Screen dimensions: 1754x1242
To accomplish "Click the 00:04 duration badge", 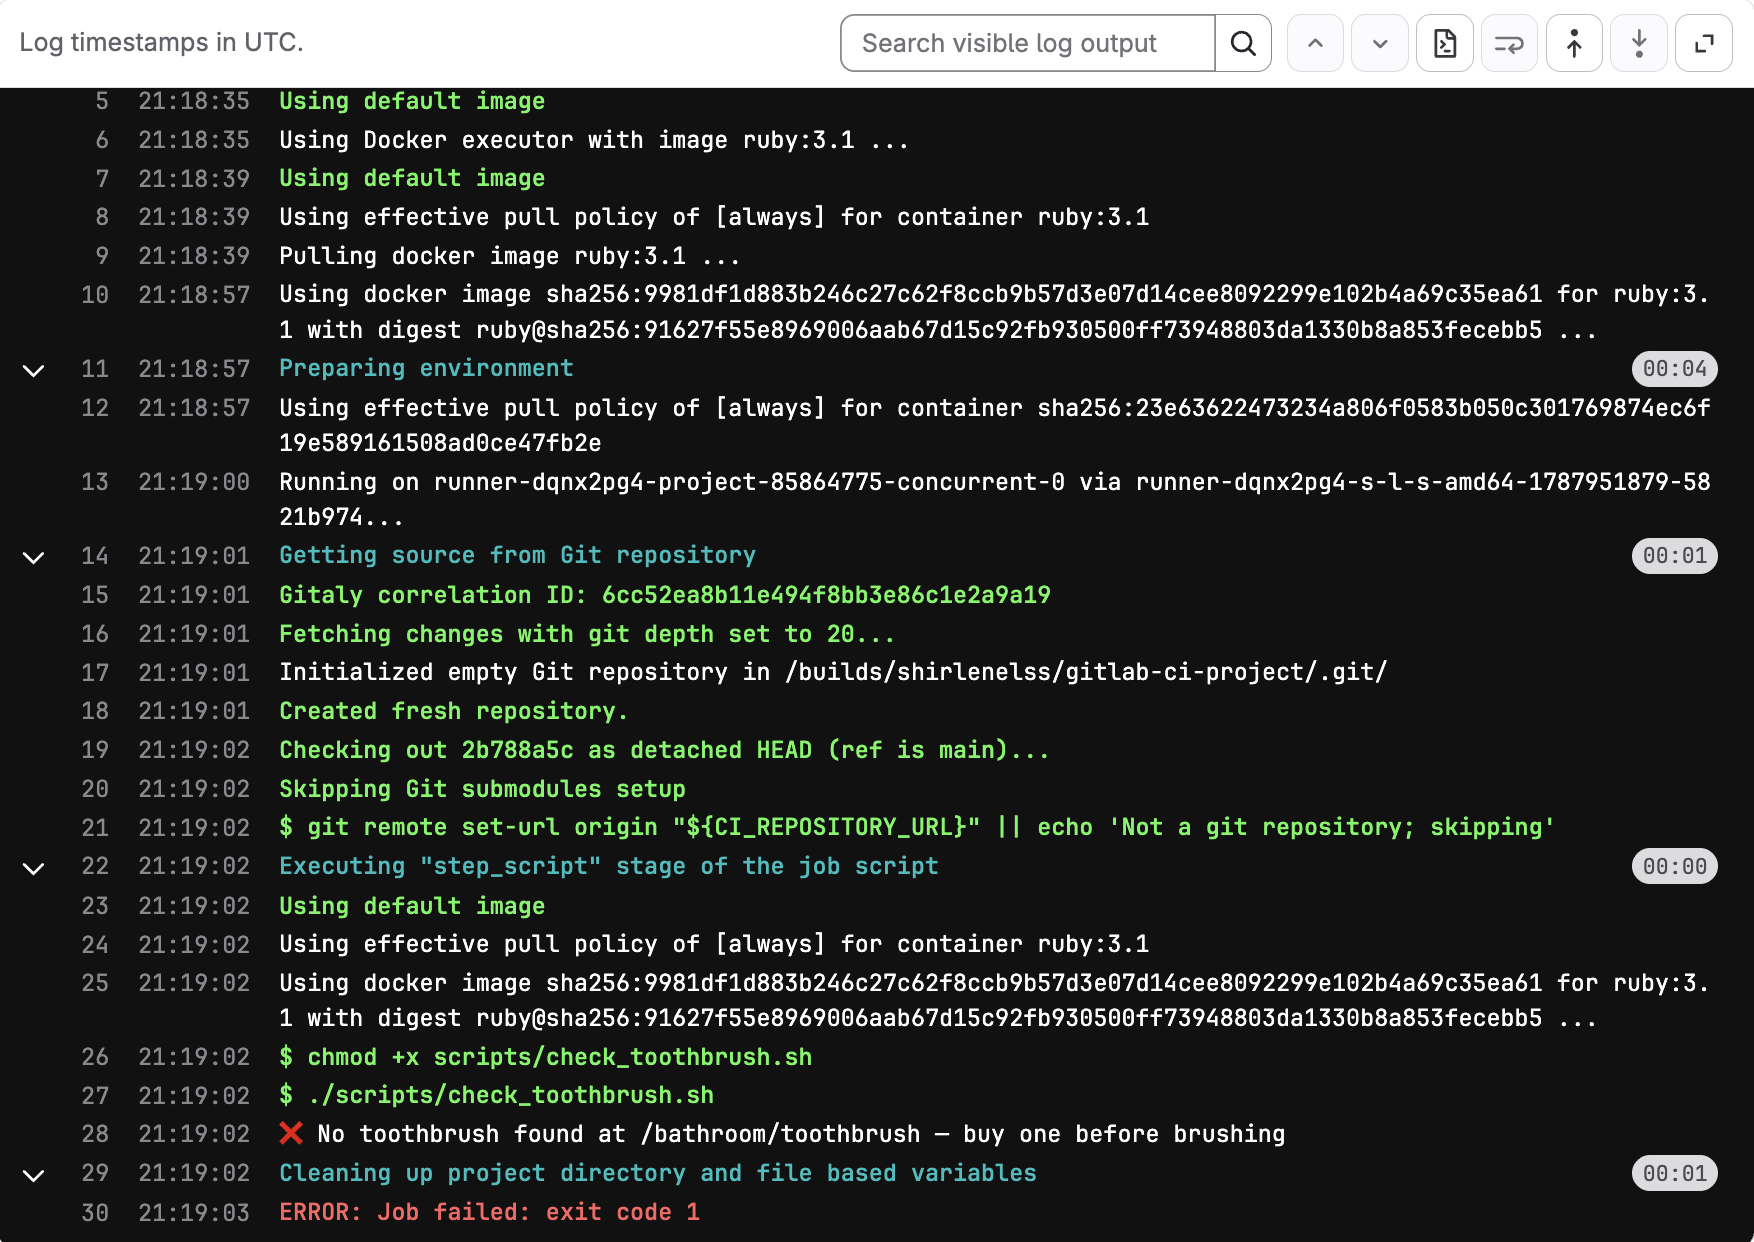I will (x=1675, y=369).
